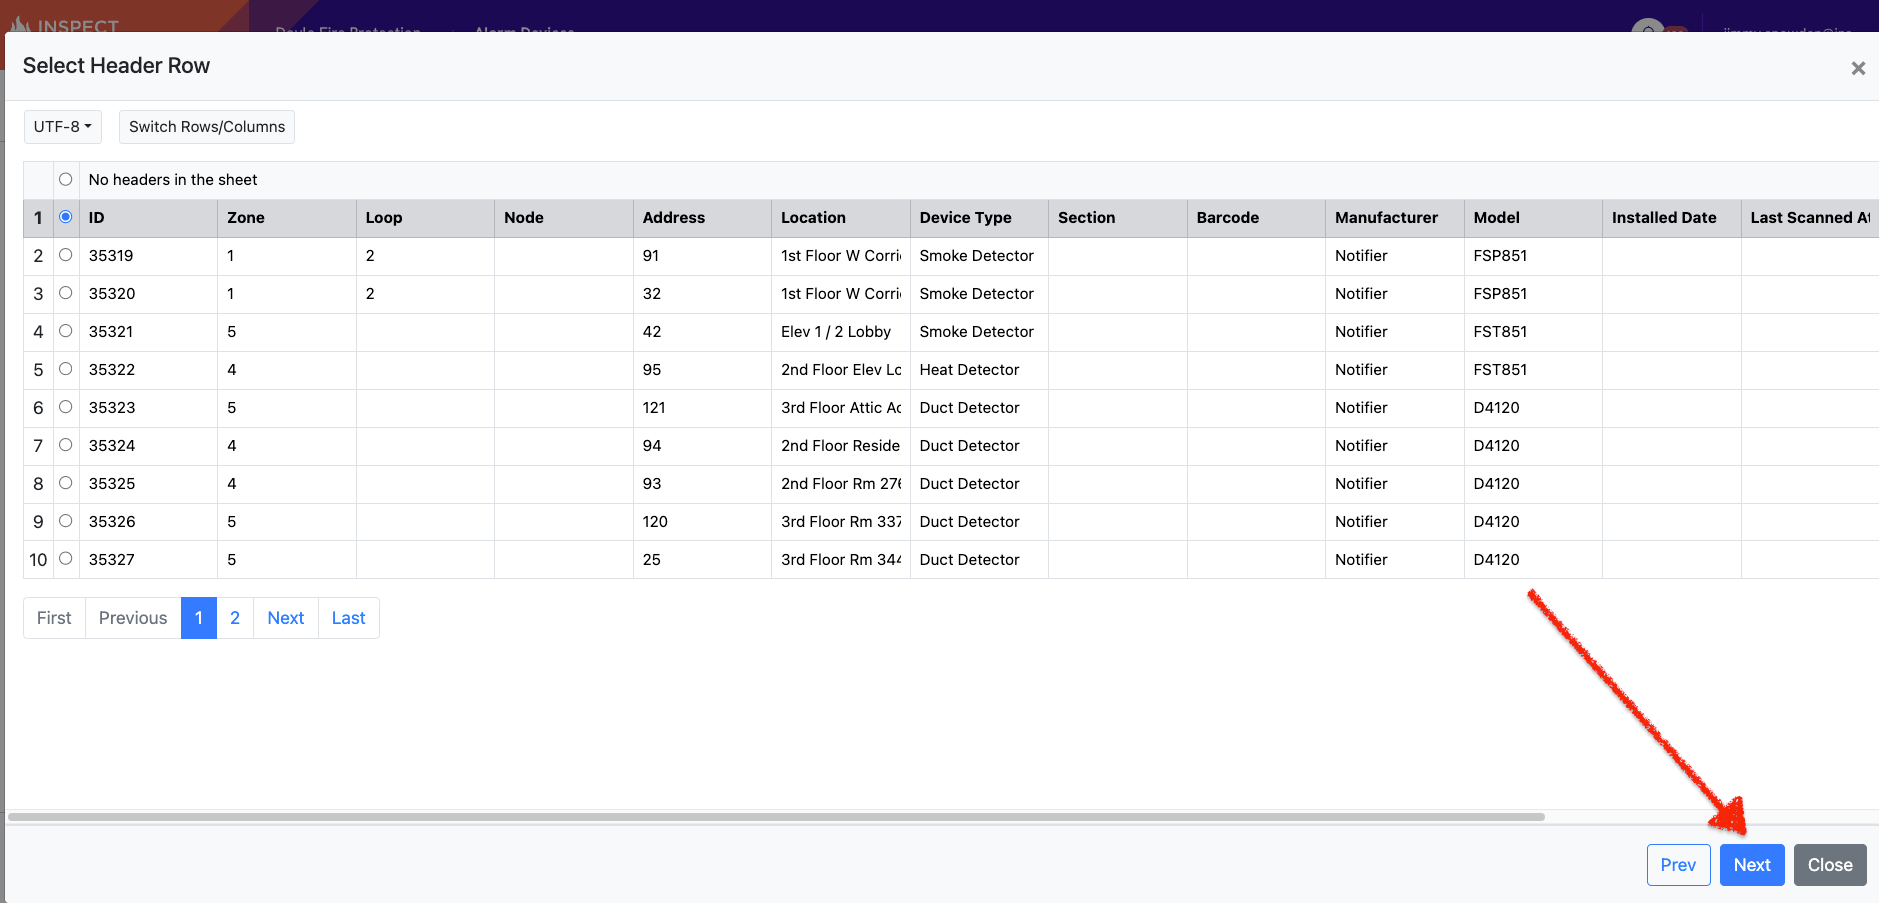The height and width of the screenshot is (903, 1879).
Task: Click the Node column header
Action: (x=564, y=218)
